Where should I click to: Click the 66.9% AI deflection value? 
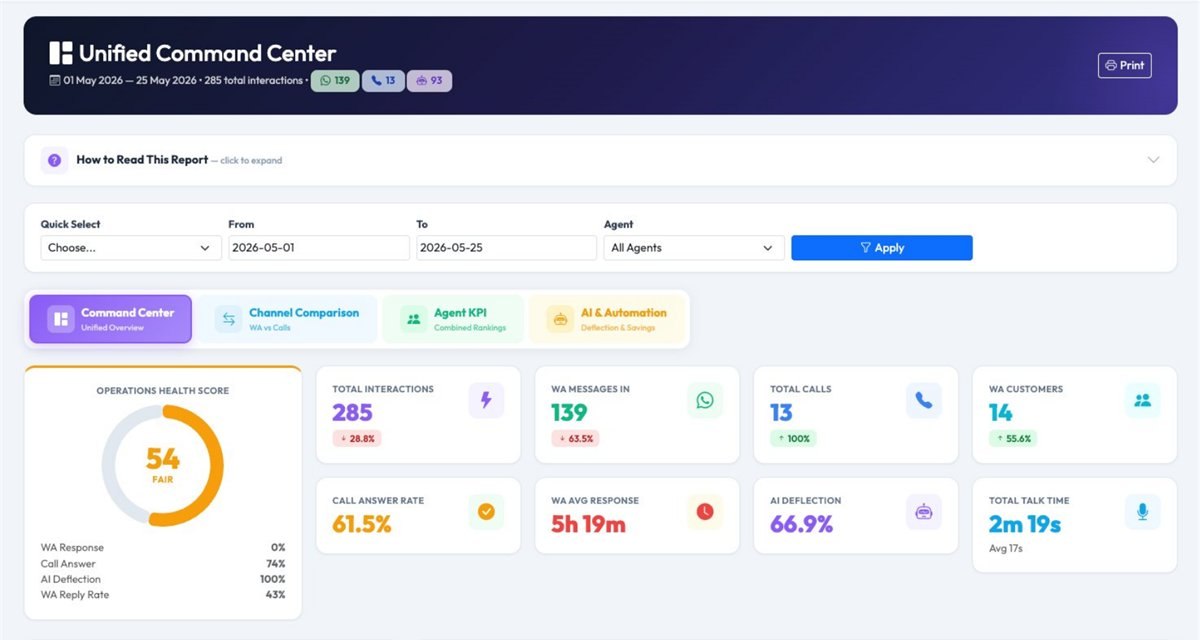pyautogui.click(x=801, y=524)
